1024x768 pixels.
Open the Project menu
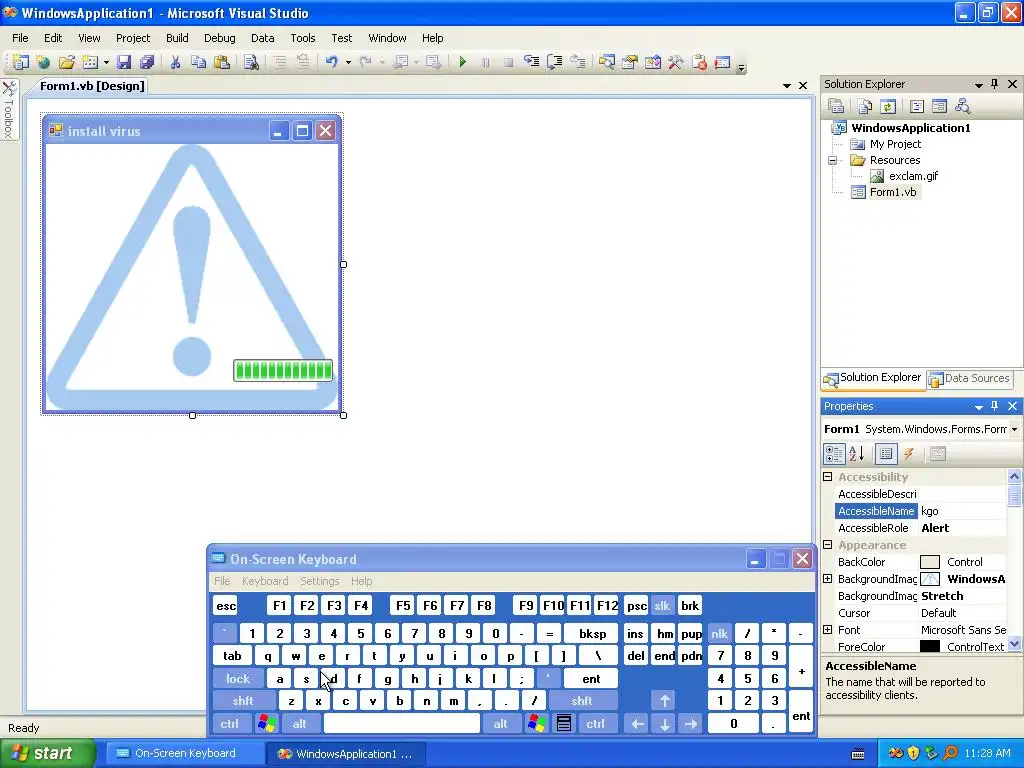tap(133, 38)
